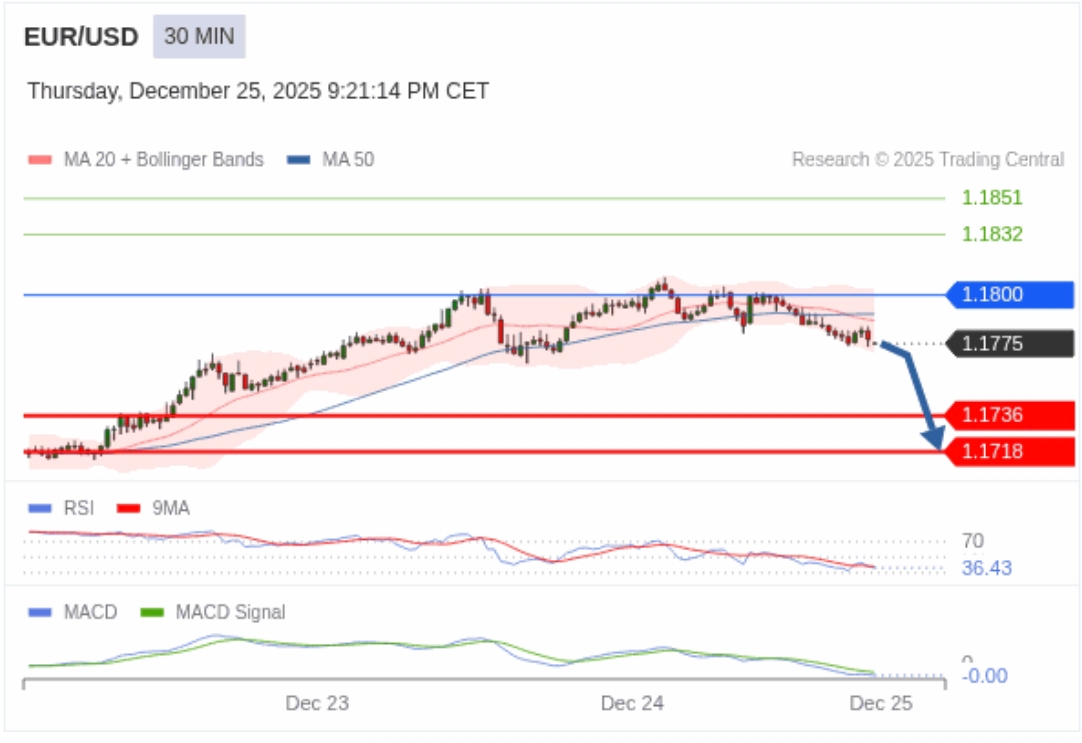Viewport: 1082px width, 743px height.
Task: Select the red 1.1718 support price tag
Action: [x=1010, y=451]
